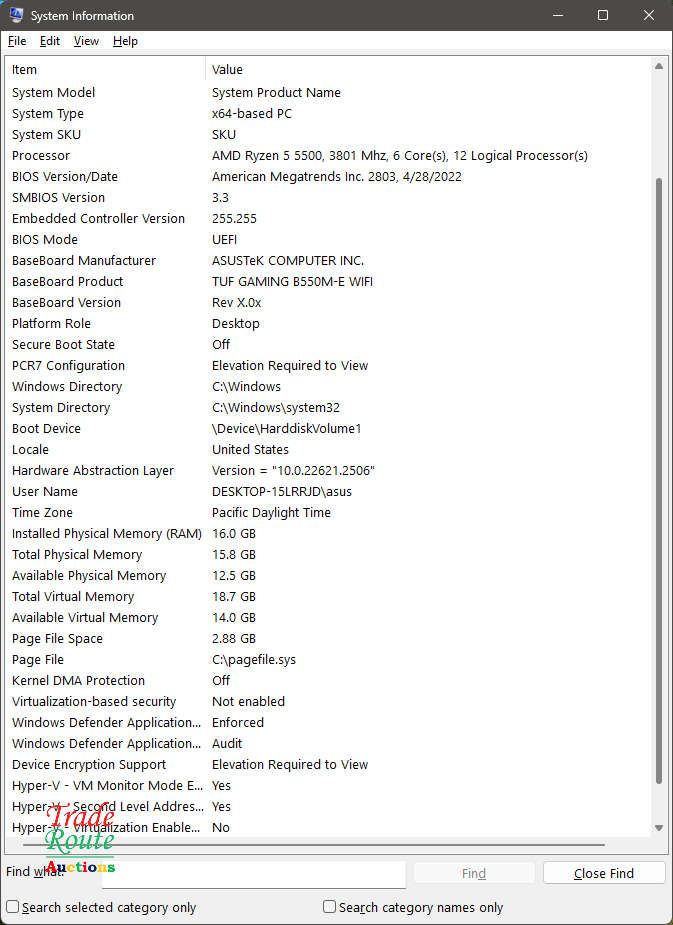Viewport: 673px width, 925px height.
Task: Click the C:\pagefile.sys value
Action: point(254,660)
